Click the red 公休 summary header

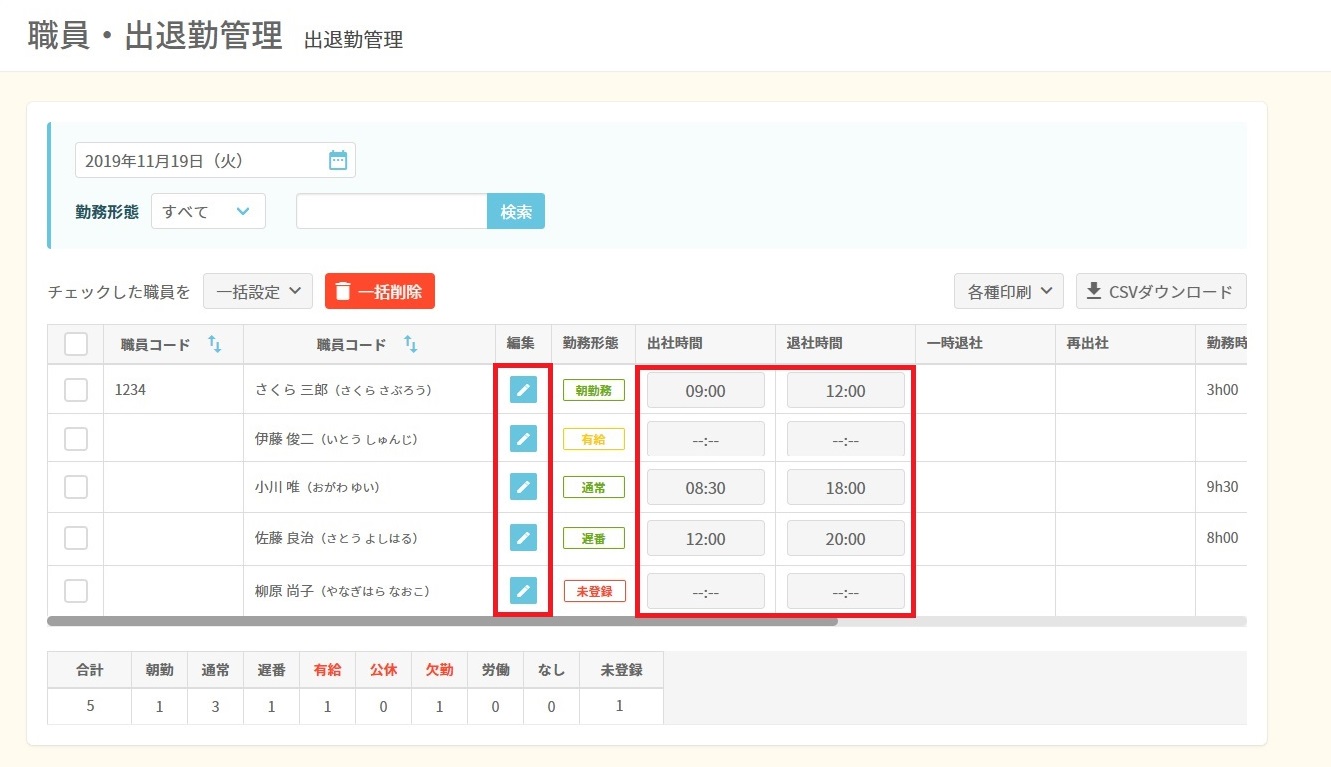pos(384,670)
